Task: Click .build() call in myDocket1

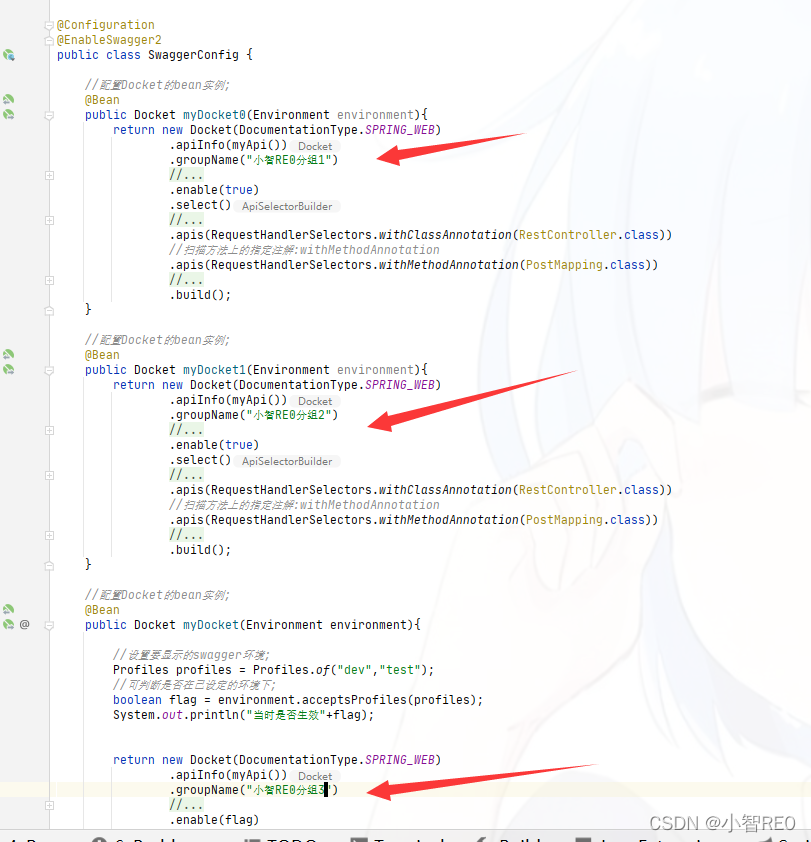Action: click(x=200, y=550)
